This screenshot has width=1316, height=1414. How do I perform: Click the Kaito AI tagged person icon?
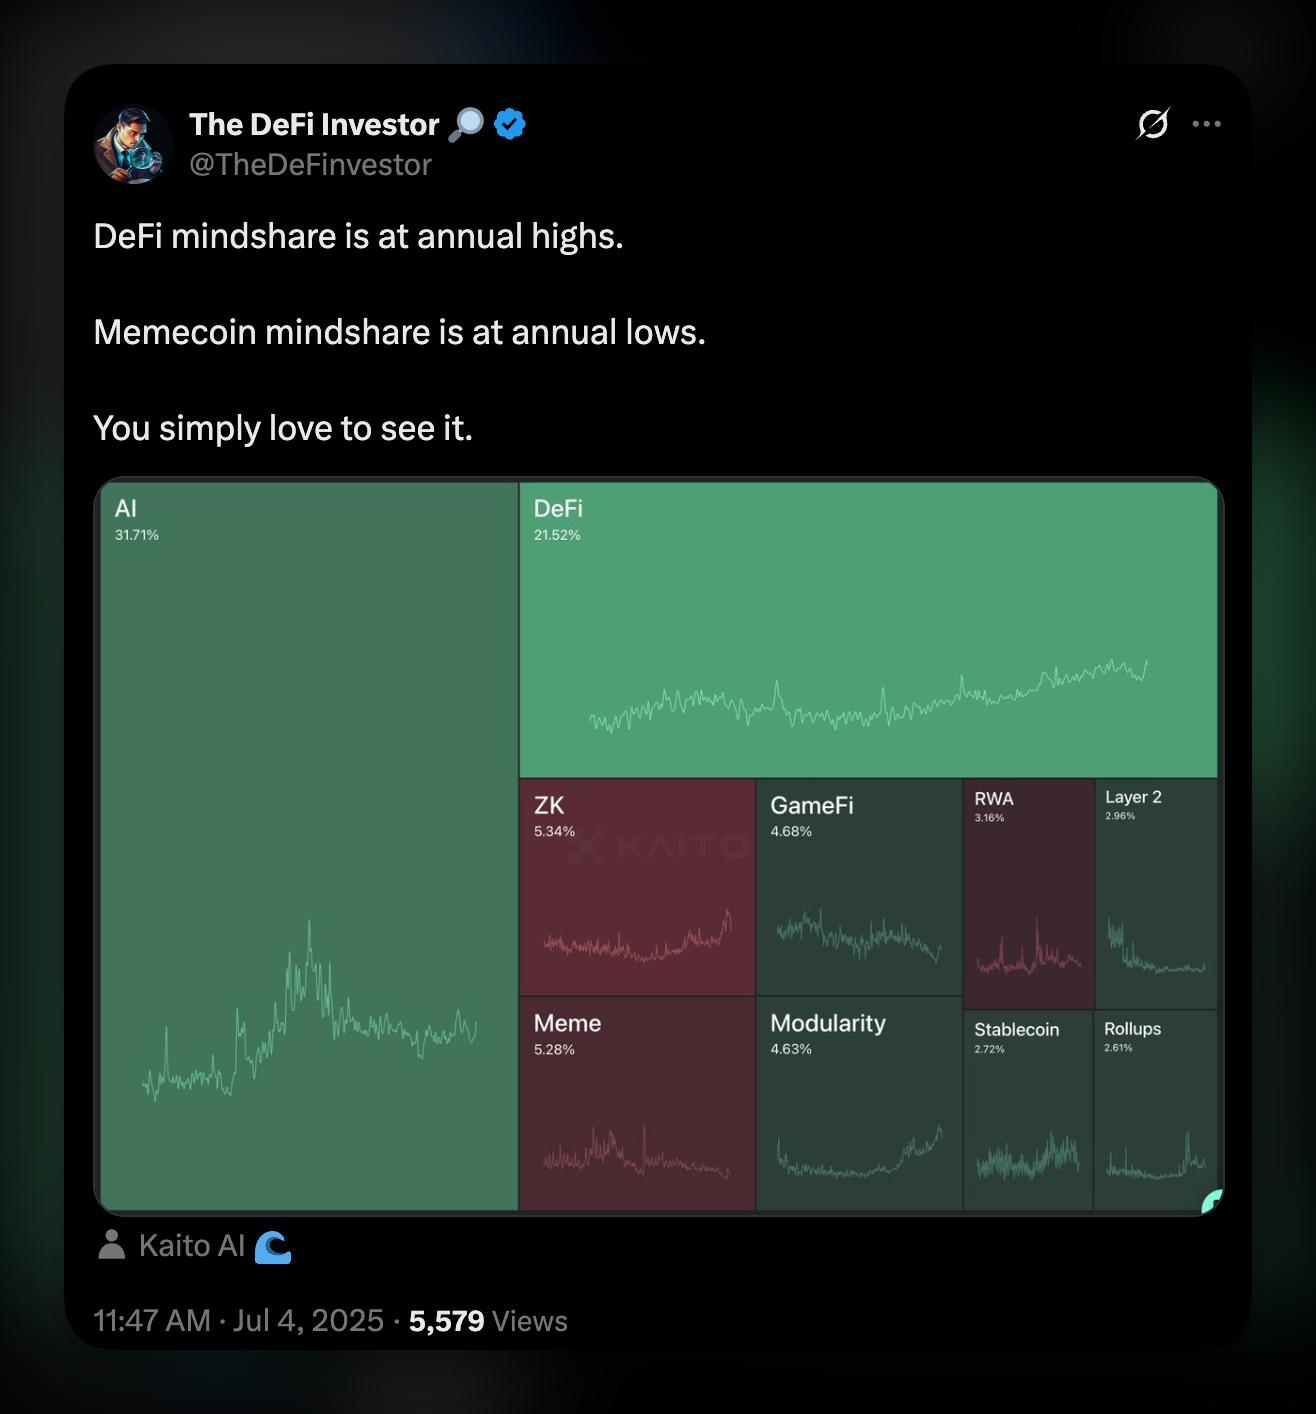pos(111,1245)
